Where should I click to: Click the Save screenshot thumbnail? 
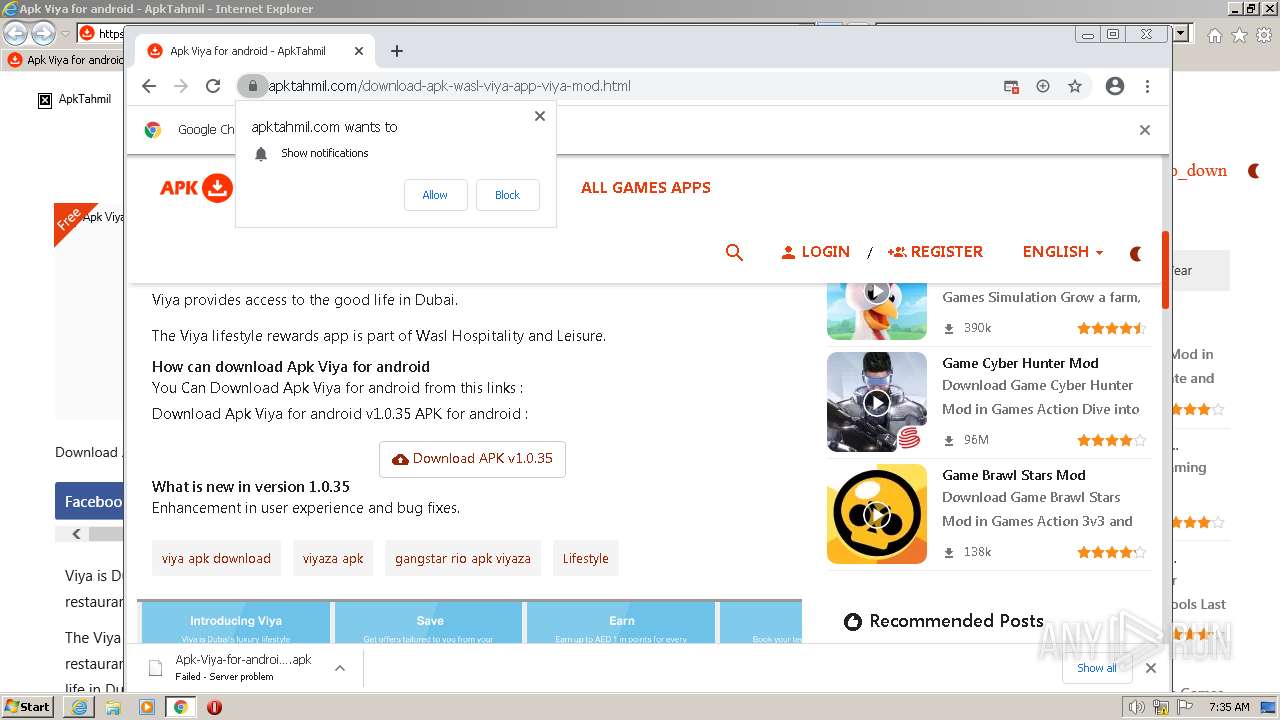tap(430, 622)
